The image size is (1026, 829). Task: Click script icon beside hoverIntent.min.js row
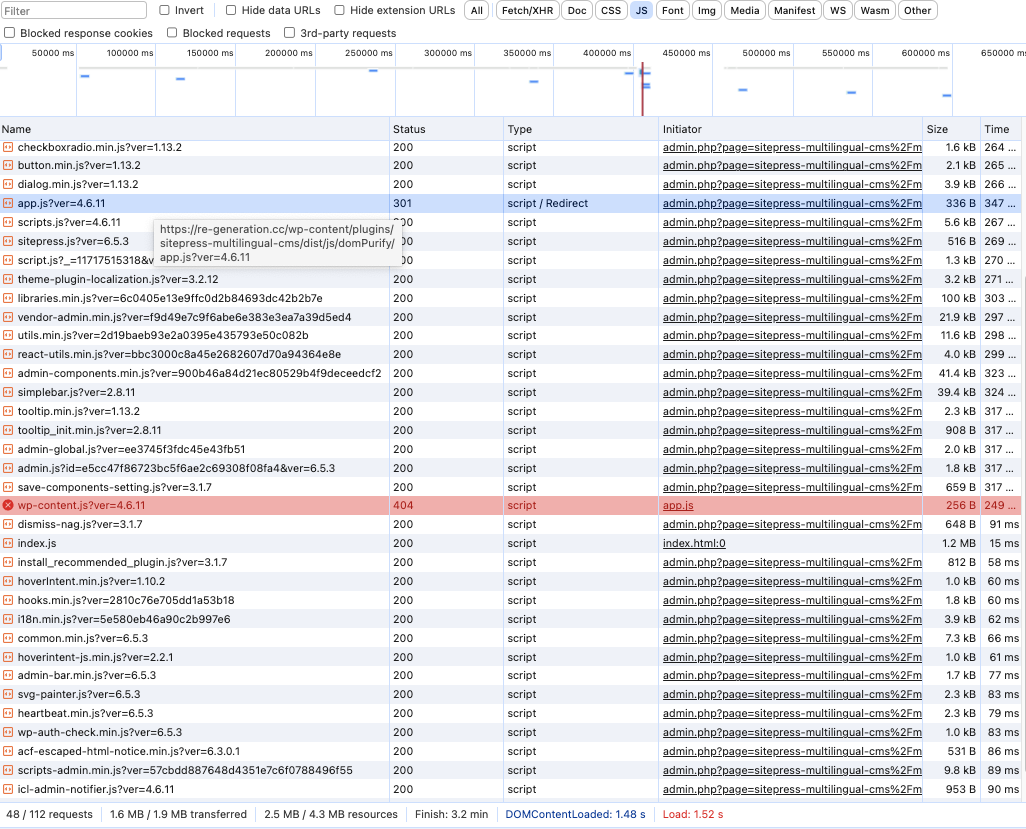(x=8, y=581)
